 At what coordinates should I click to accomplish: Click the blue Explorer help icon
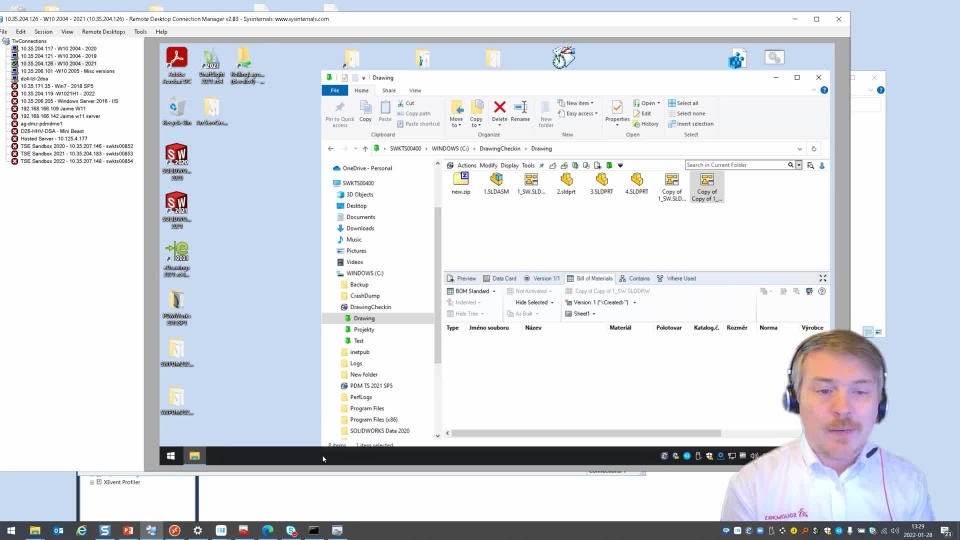pyautogui.click(x=824, y=90)
